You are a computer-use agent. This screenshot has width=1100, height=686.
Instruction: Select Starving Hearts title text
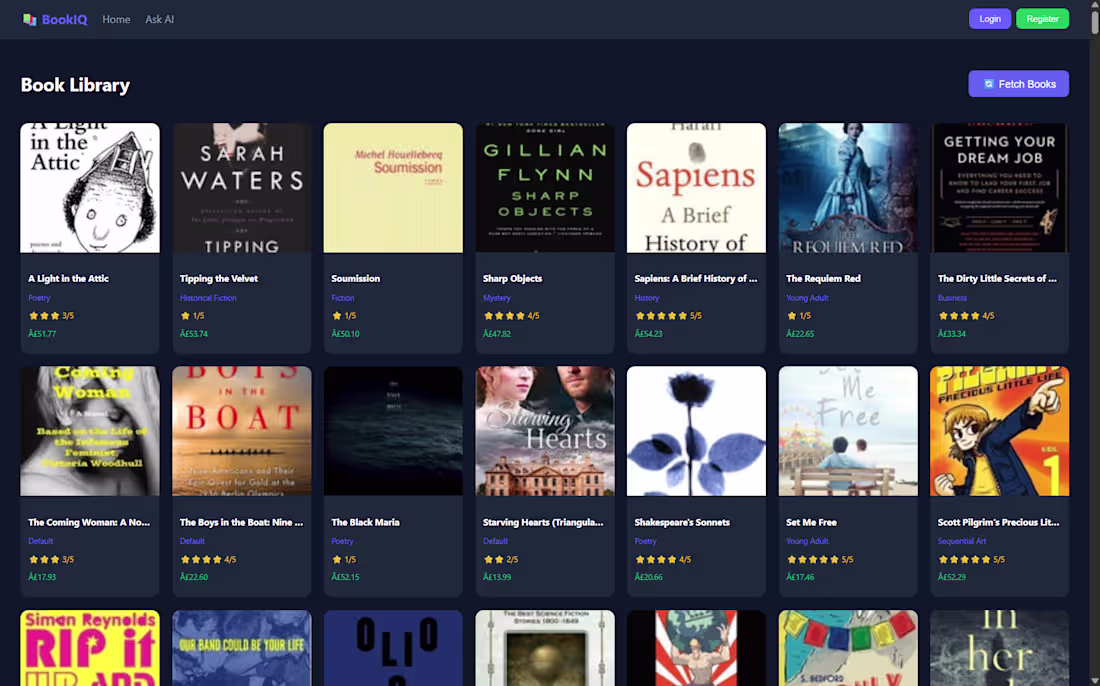click(543, 523)
